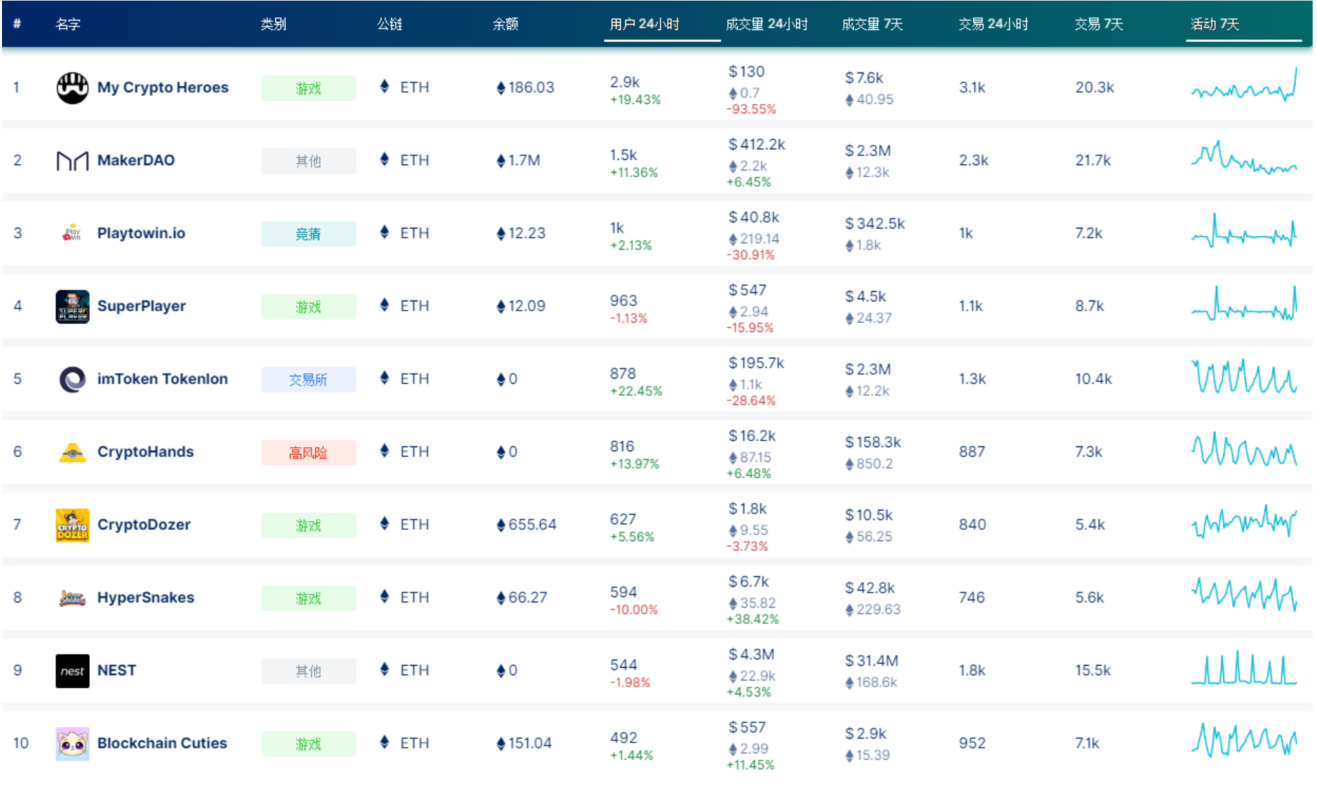
Task: Open the CryptoHands dapp link
Action: pos(146,453)
